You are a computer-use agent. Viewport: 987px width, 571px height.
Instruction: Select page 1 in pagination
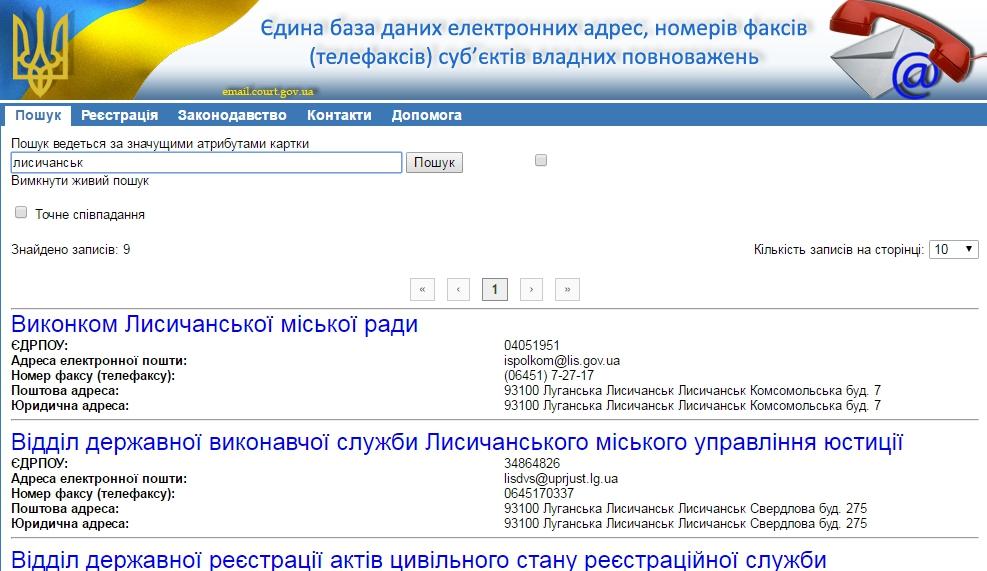[x=494, y=290]
